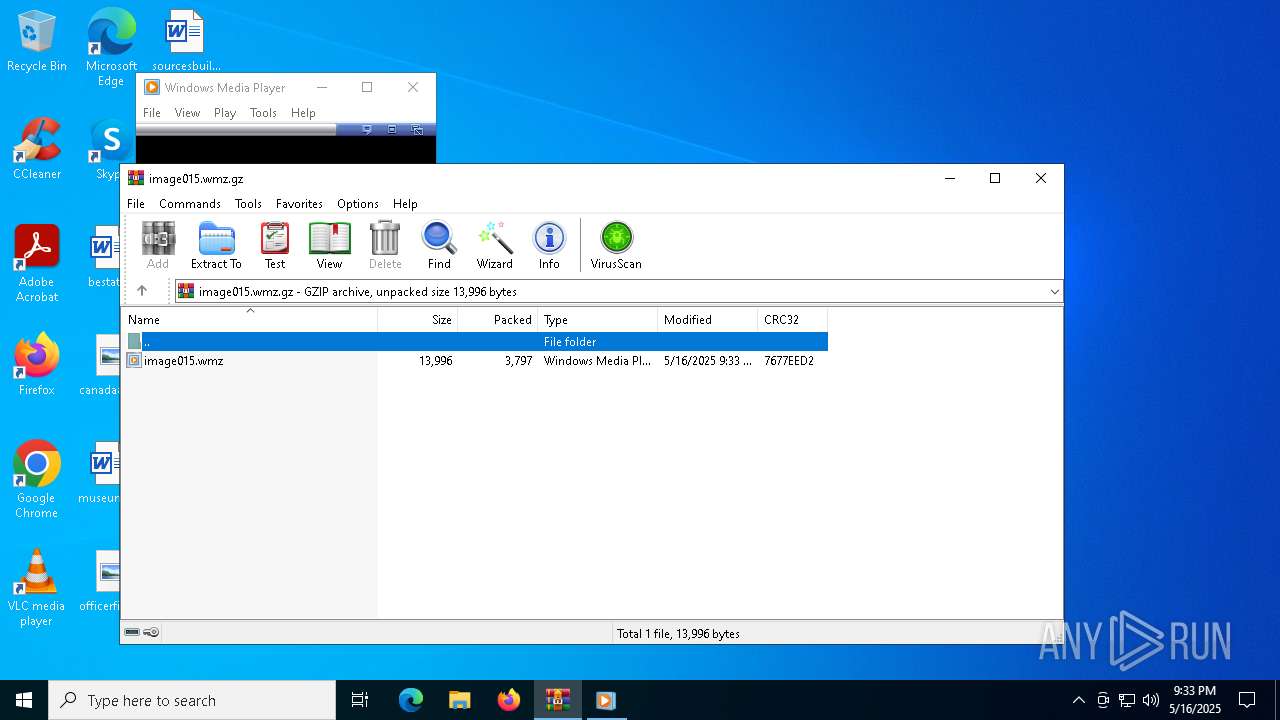This screenshot has height=720, width=1280.
Task: Click the CRC32 value 7677EED2
Action: pos(789,361)
